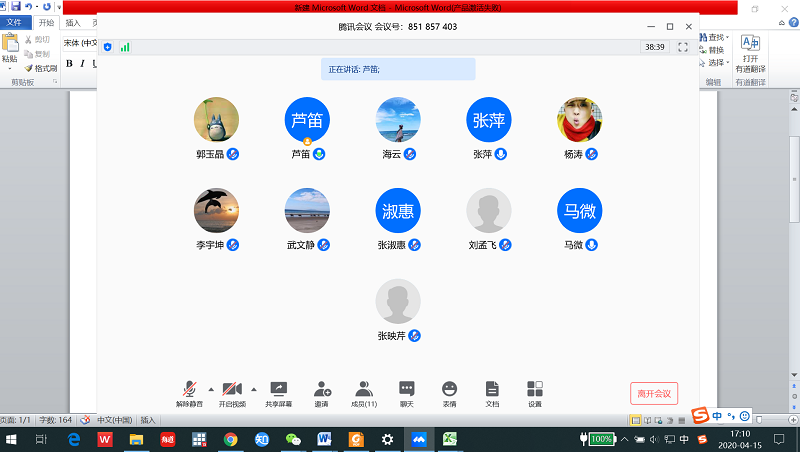The width and height of the screenshot is (800, 452).
Task: Expand video options arrow beside camera button
Action: pos(254,390)
